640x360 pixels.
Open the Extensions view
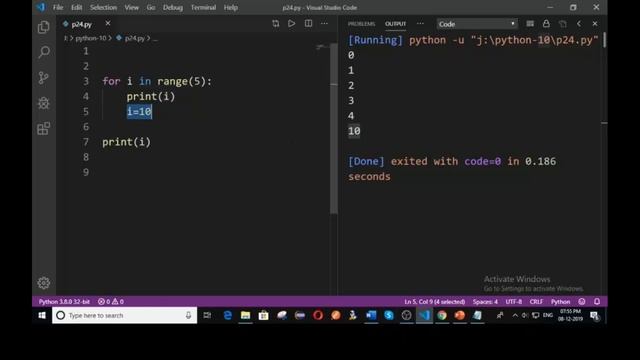44,129
